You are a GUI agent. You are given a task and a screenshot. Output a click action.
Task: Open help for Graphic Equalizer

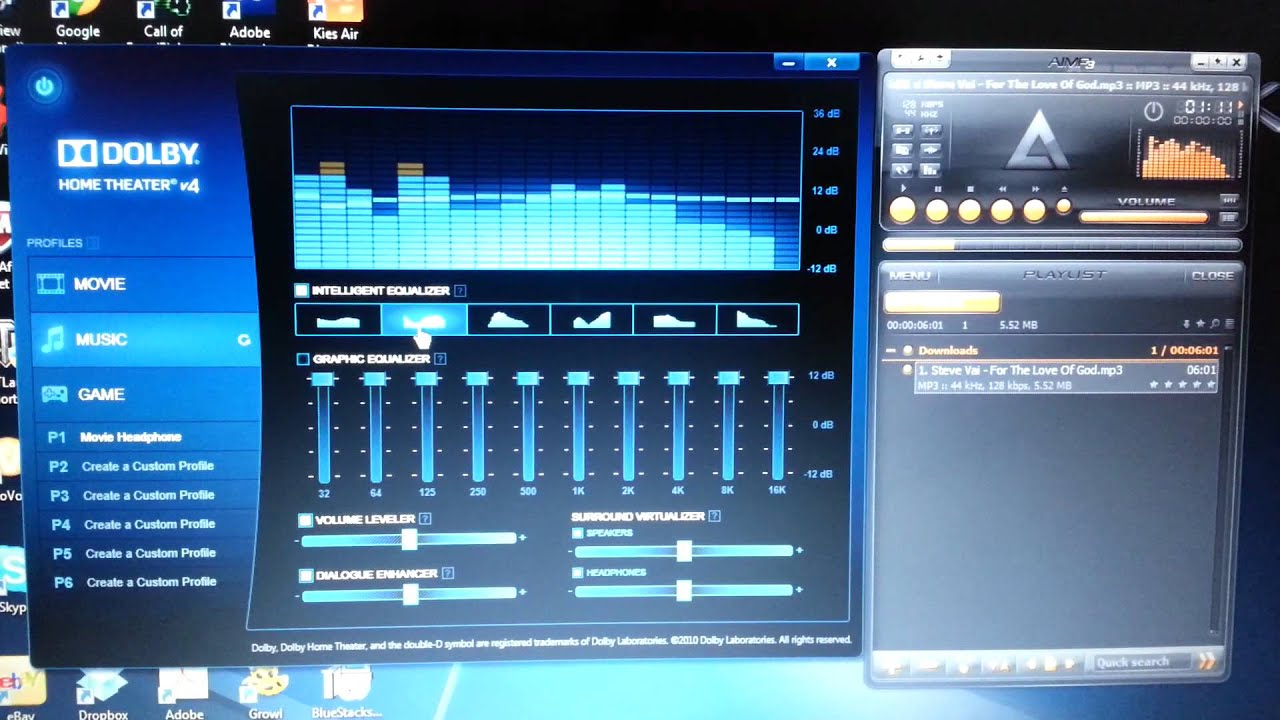coord(440,359)
